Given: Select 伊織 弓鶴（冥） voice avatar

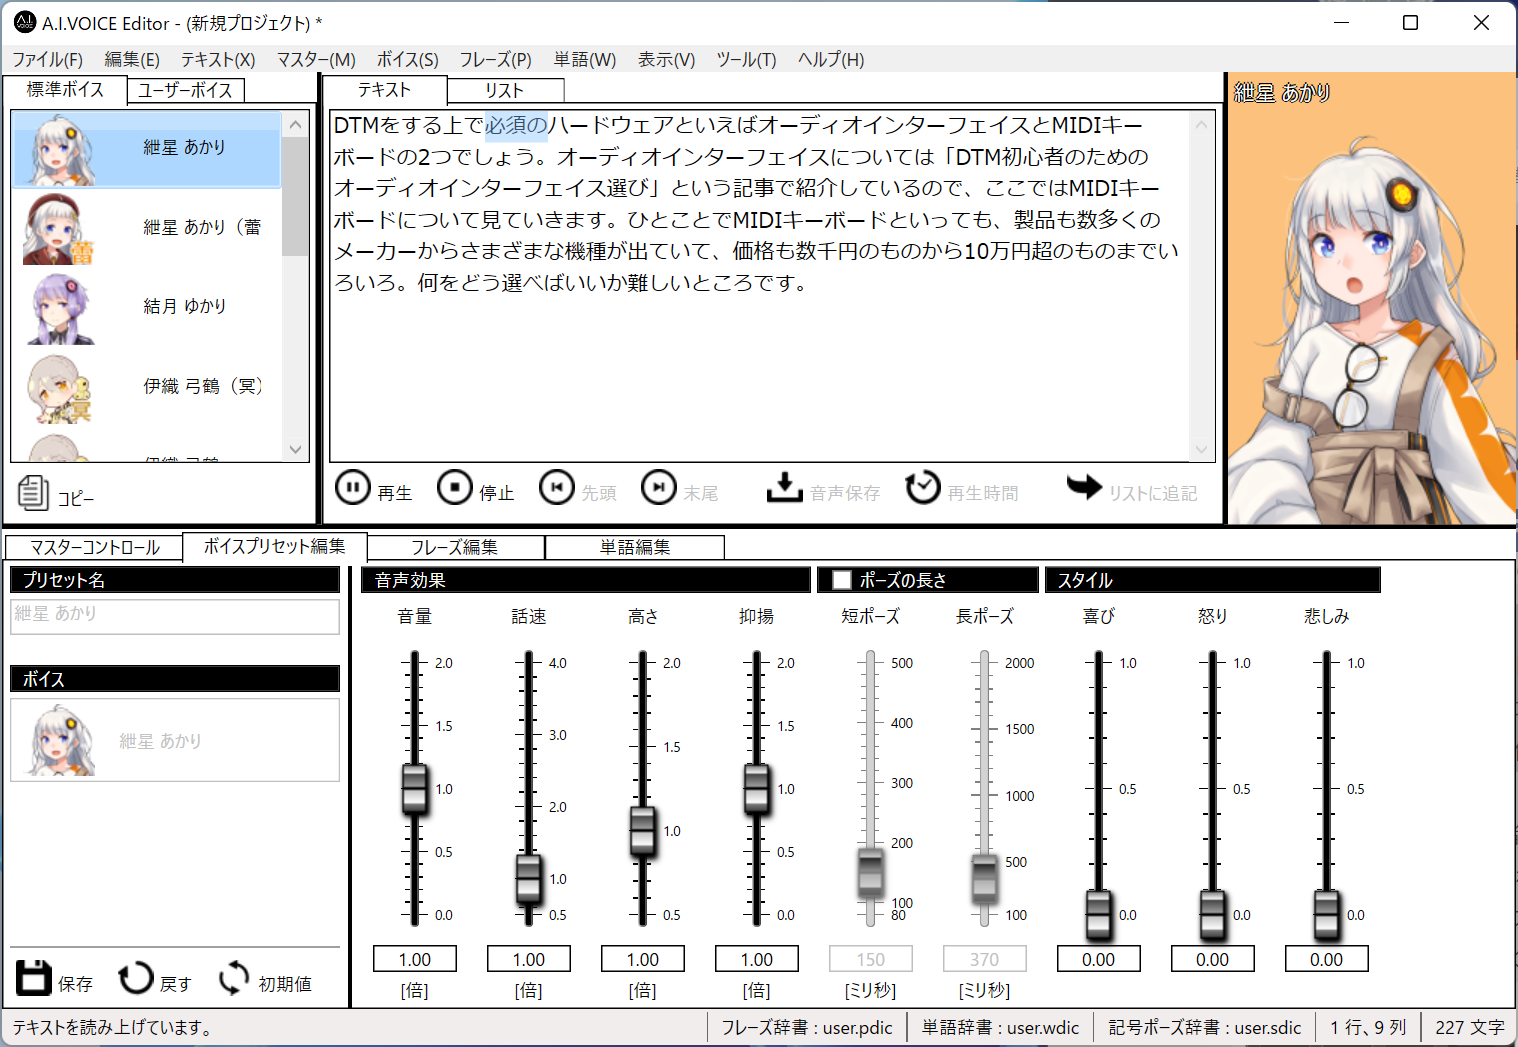Looking at the screenshot, I should pyautogui.click(x=59, y=389).
